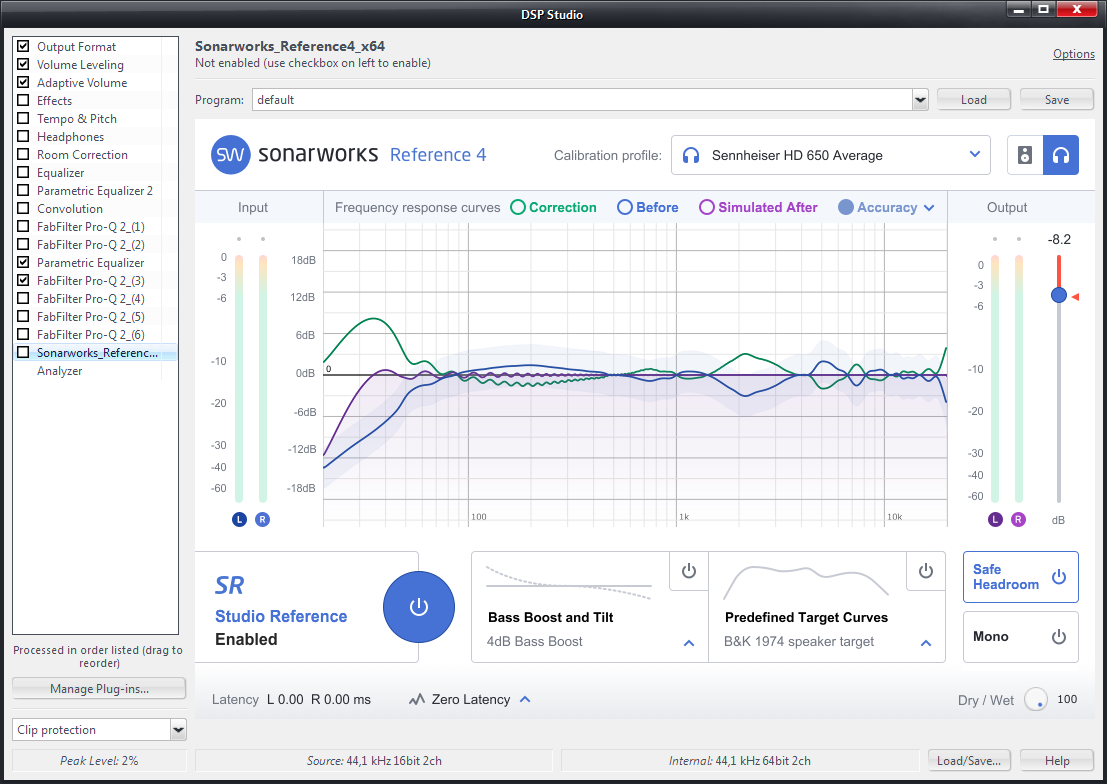Click the bass boost curve preview

pos(569,583)
